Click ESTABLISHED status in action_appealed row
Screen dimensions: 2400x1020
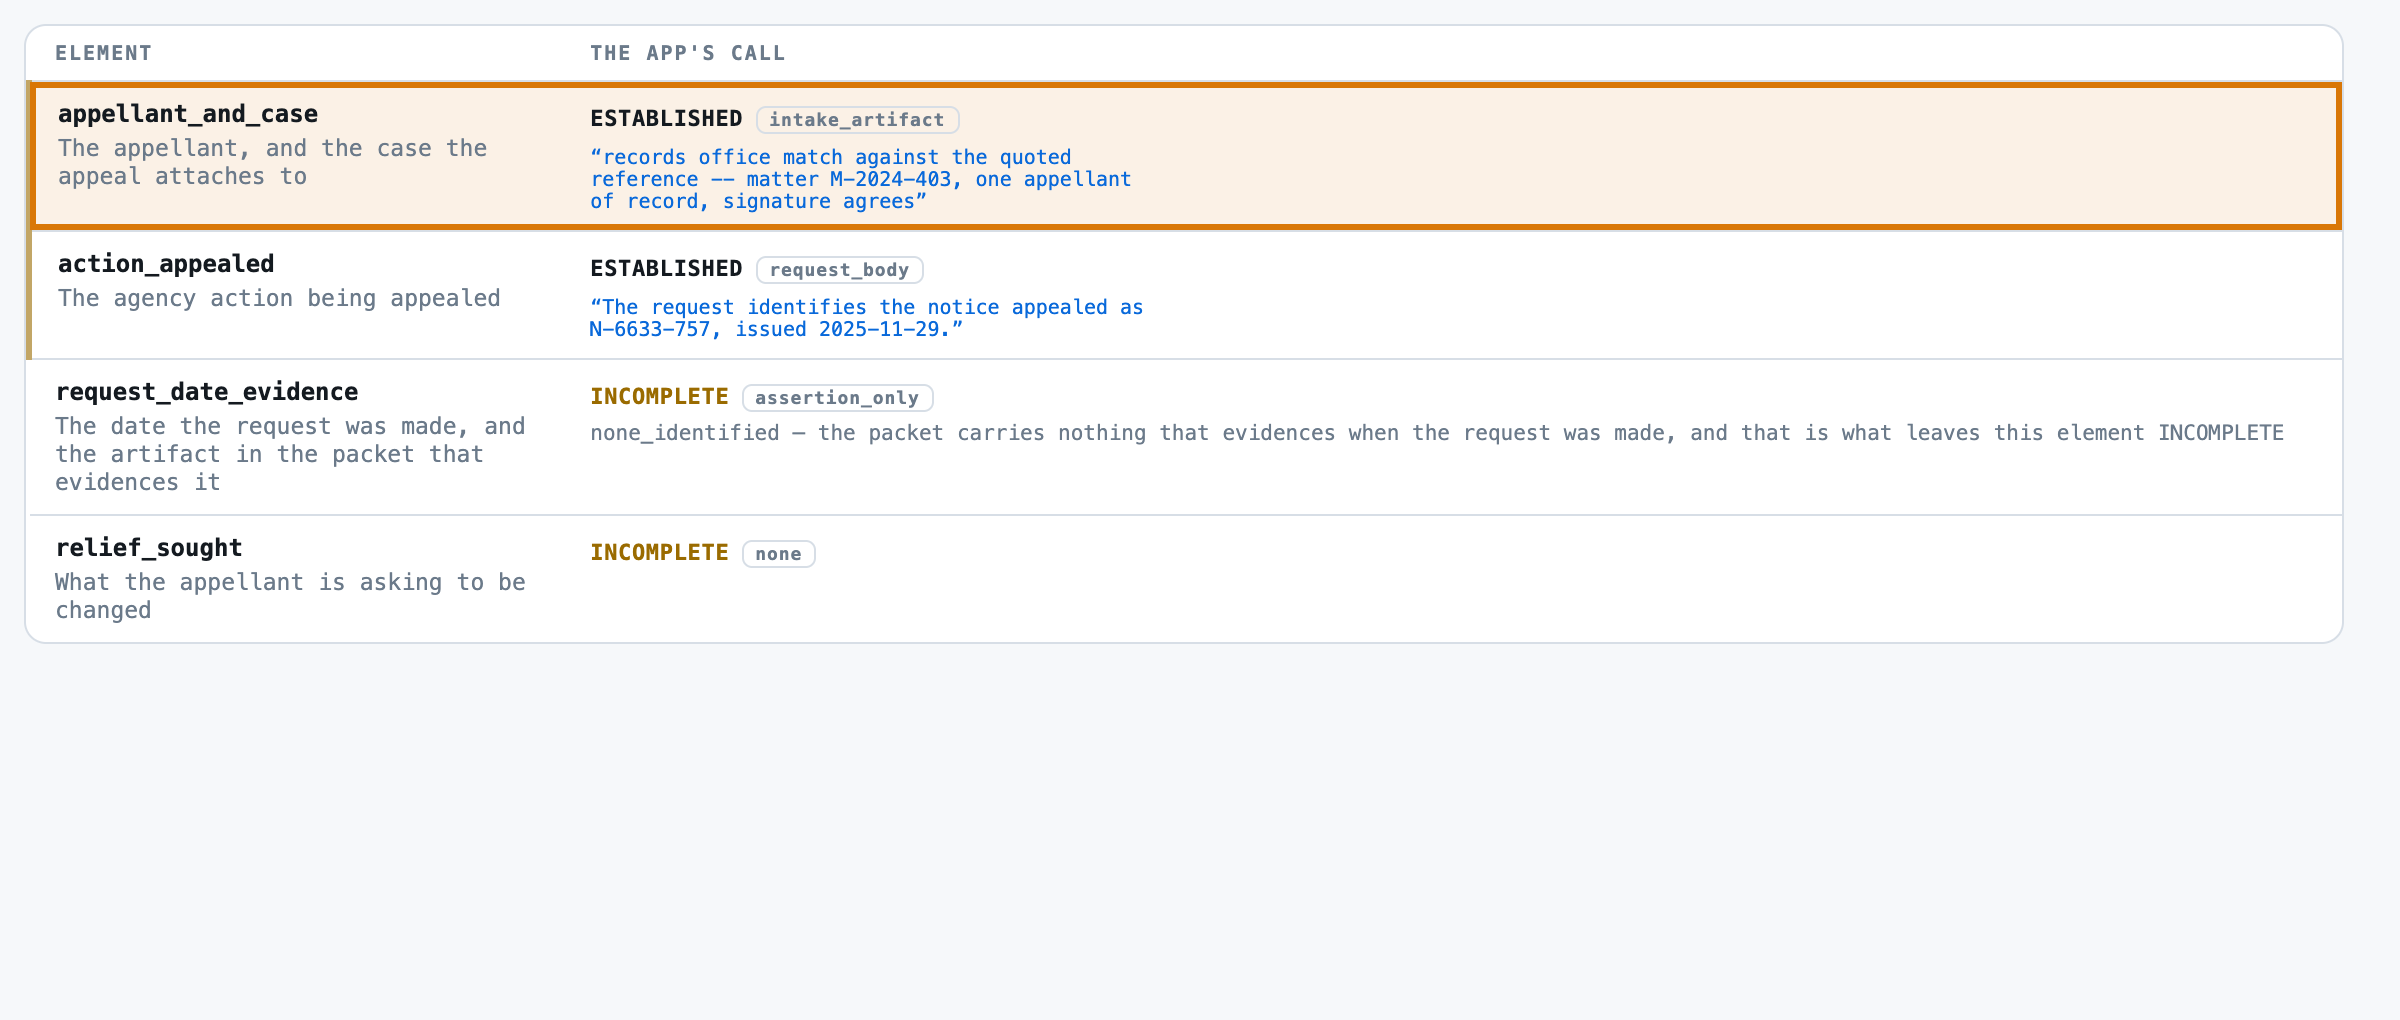click(666, 269)
